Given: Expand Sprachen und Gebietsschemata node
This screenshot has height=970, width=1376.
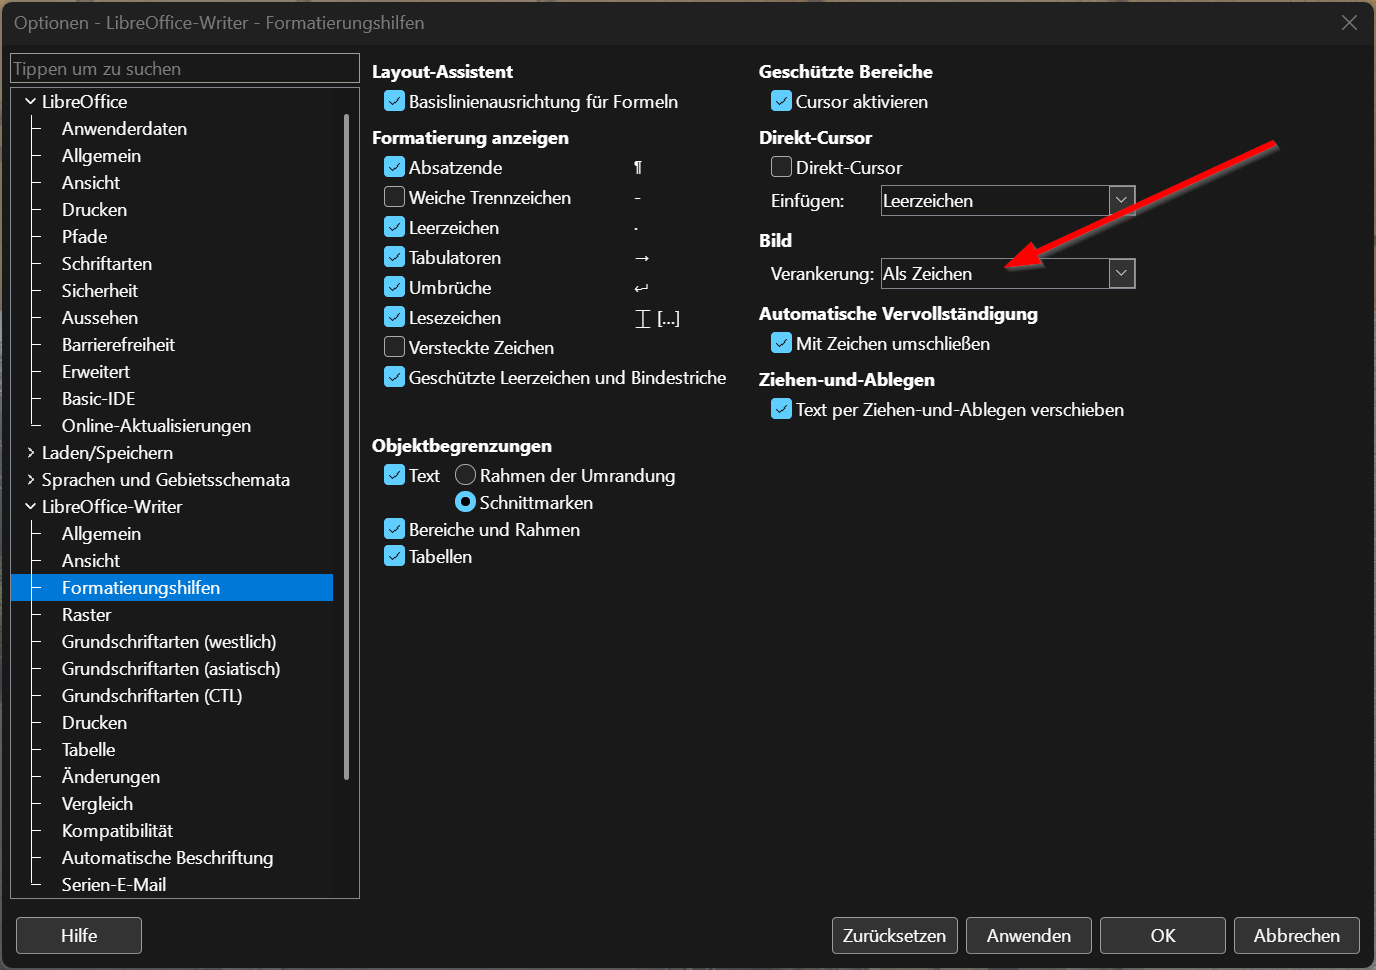Looking at the screenshot, I should click(31, 480).
